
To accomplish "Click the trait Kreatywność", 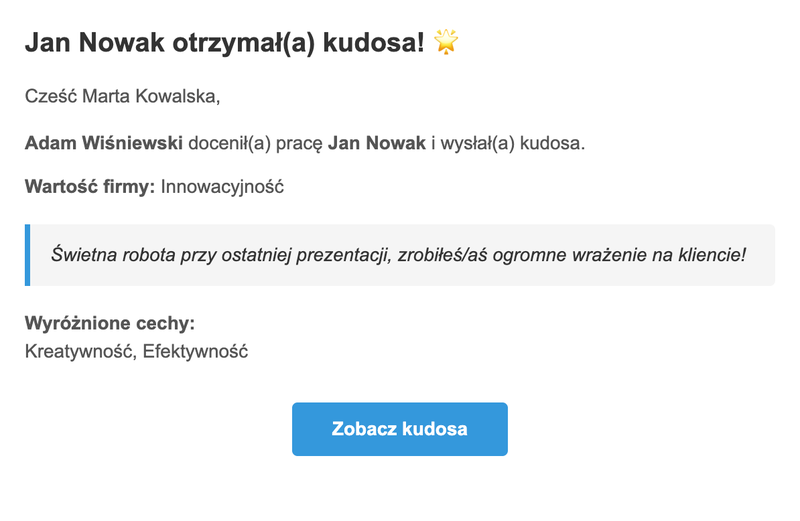I will (x=81, y=352).
